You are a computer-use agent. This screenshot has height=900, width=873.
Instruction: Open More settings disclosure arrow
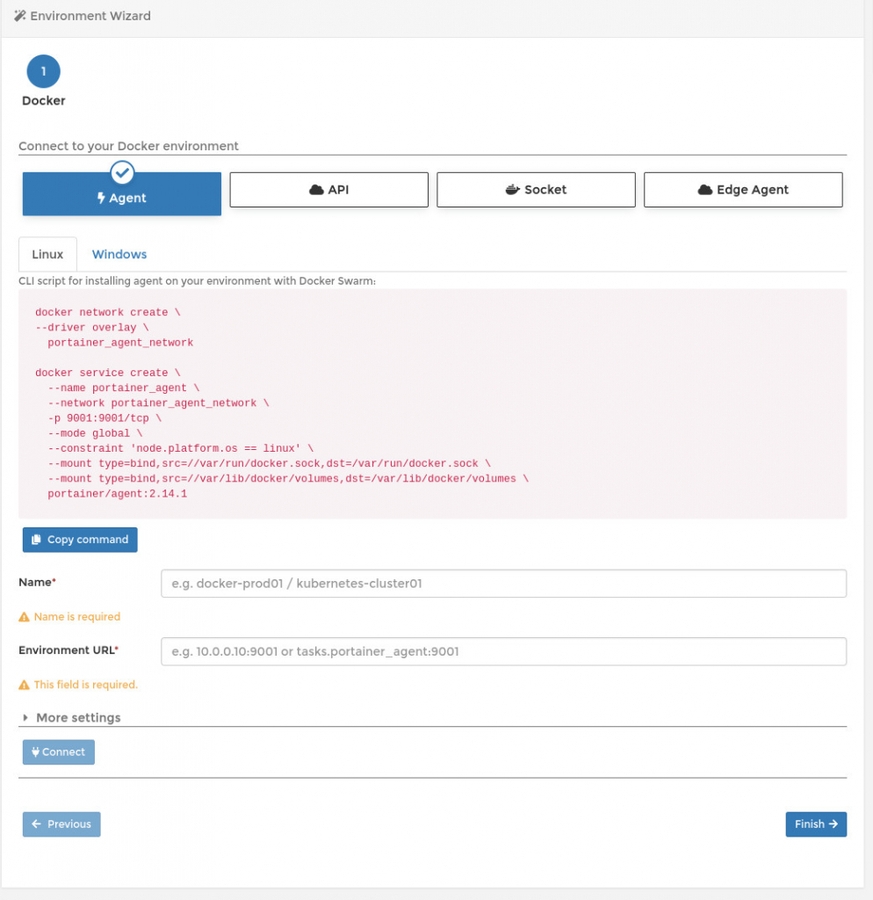click(x=24, y=717)
